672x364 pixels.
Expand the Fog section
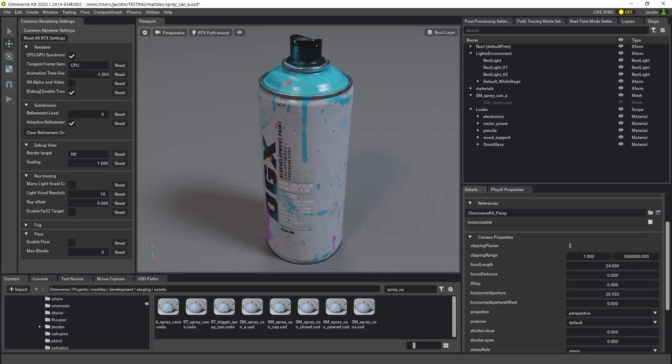[x=27, y=225]
